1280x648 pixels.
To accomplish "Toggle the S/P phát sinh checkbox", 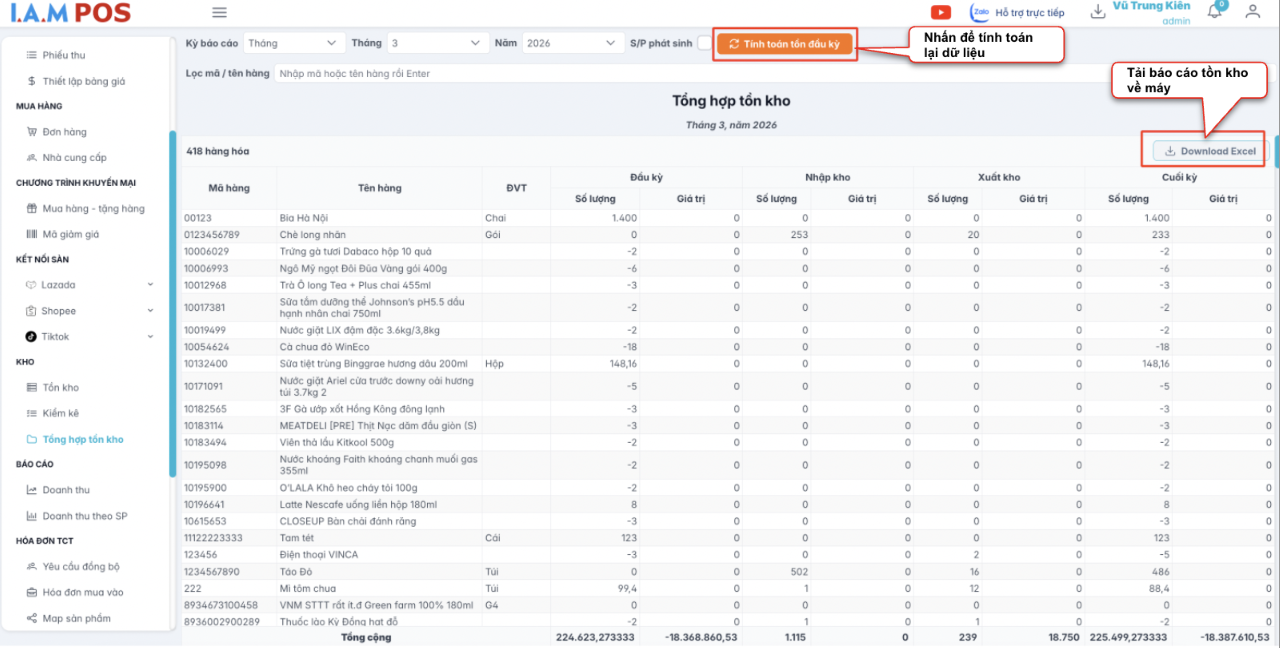I will coord(704,43).
